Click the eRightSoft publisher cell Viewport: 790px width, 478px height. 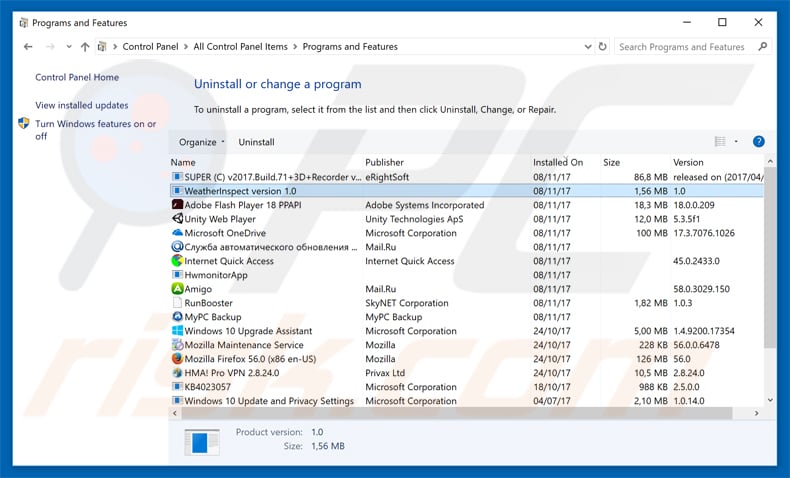(387, 177)
